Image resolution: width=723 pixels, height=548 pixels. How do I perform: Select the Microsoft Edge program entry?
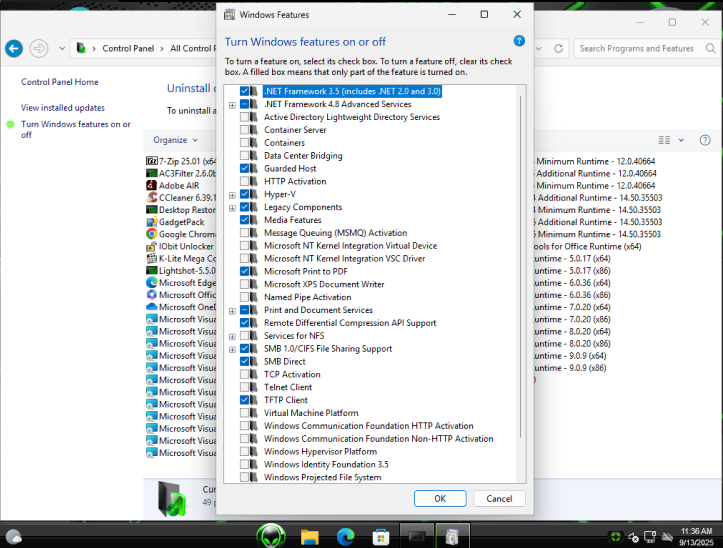181,283
